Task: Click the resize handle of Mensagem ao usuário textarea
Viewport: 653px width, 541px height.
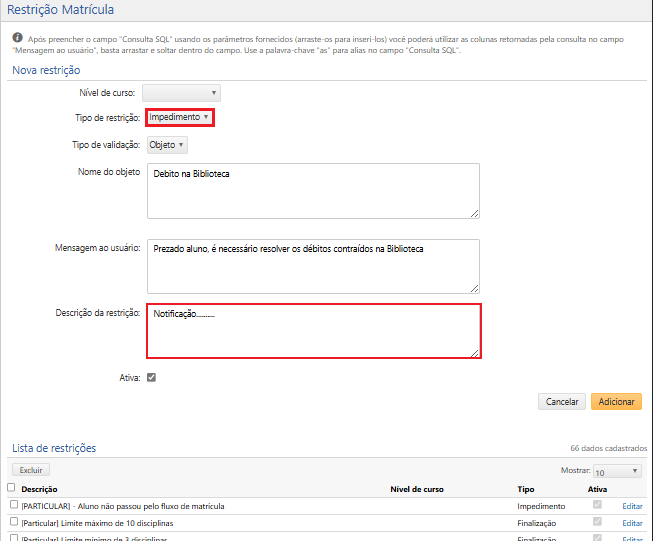Action: point(475,288)
